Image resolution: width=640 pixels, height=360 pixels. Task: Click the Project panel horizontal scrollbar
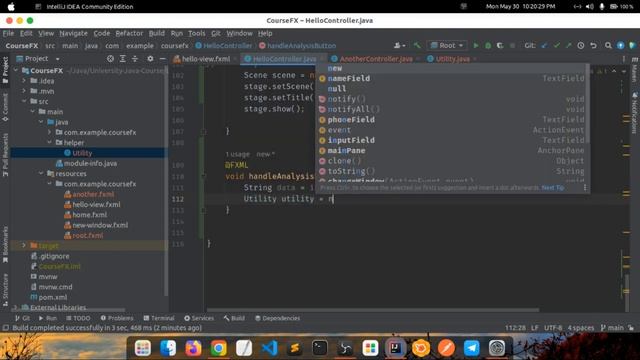click(x=69, y=310)
